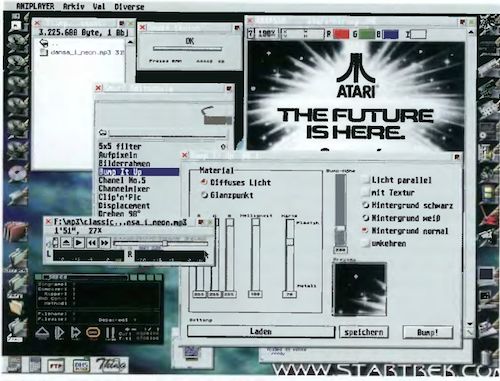Click MP3 playback position slider
Screen dimensions: 500x381
[x=161, y=243]
